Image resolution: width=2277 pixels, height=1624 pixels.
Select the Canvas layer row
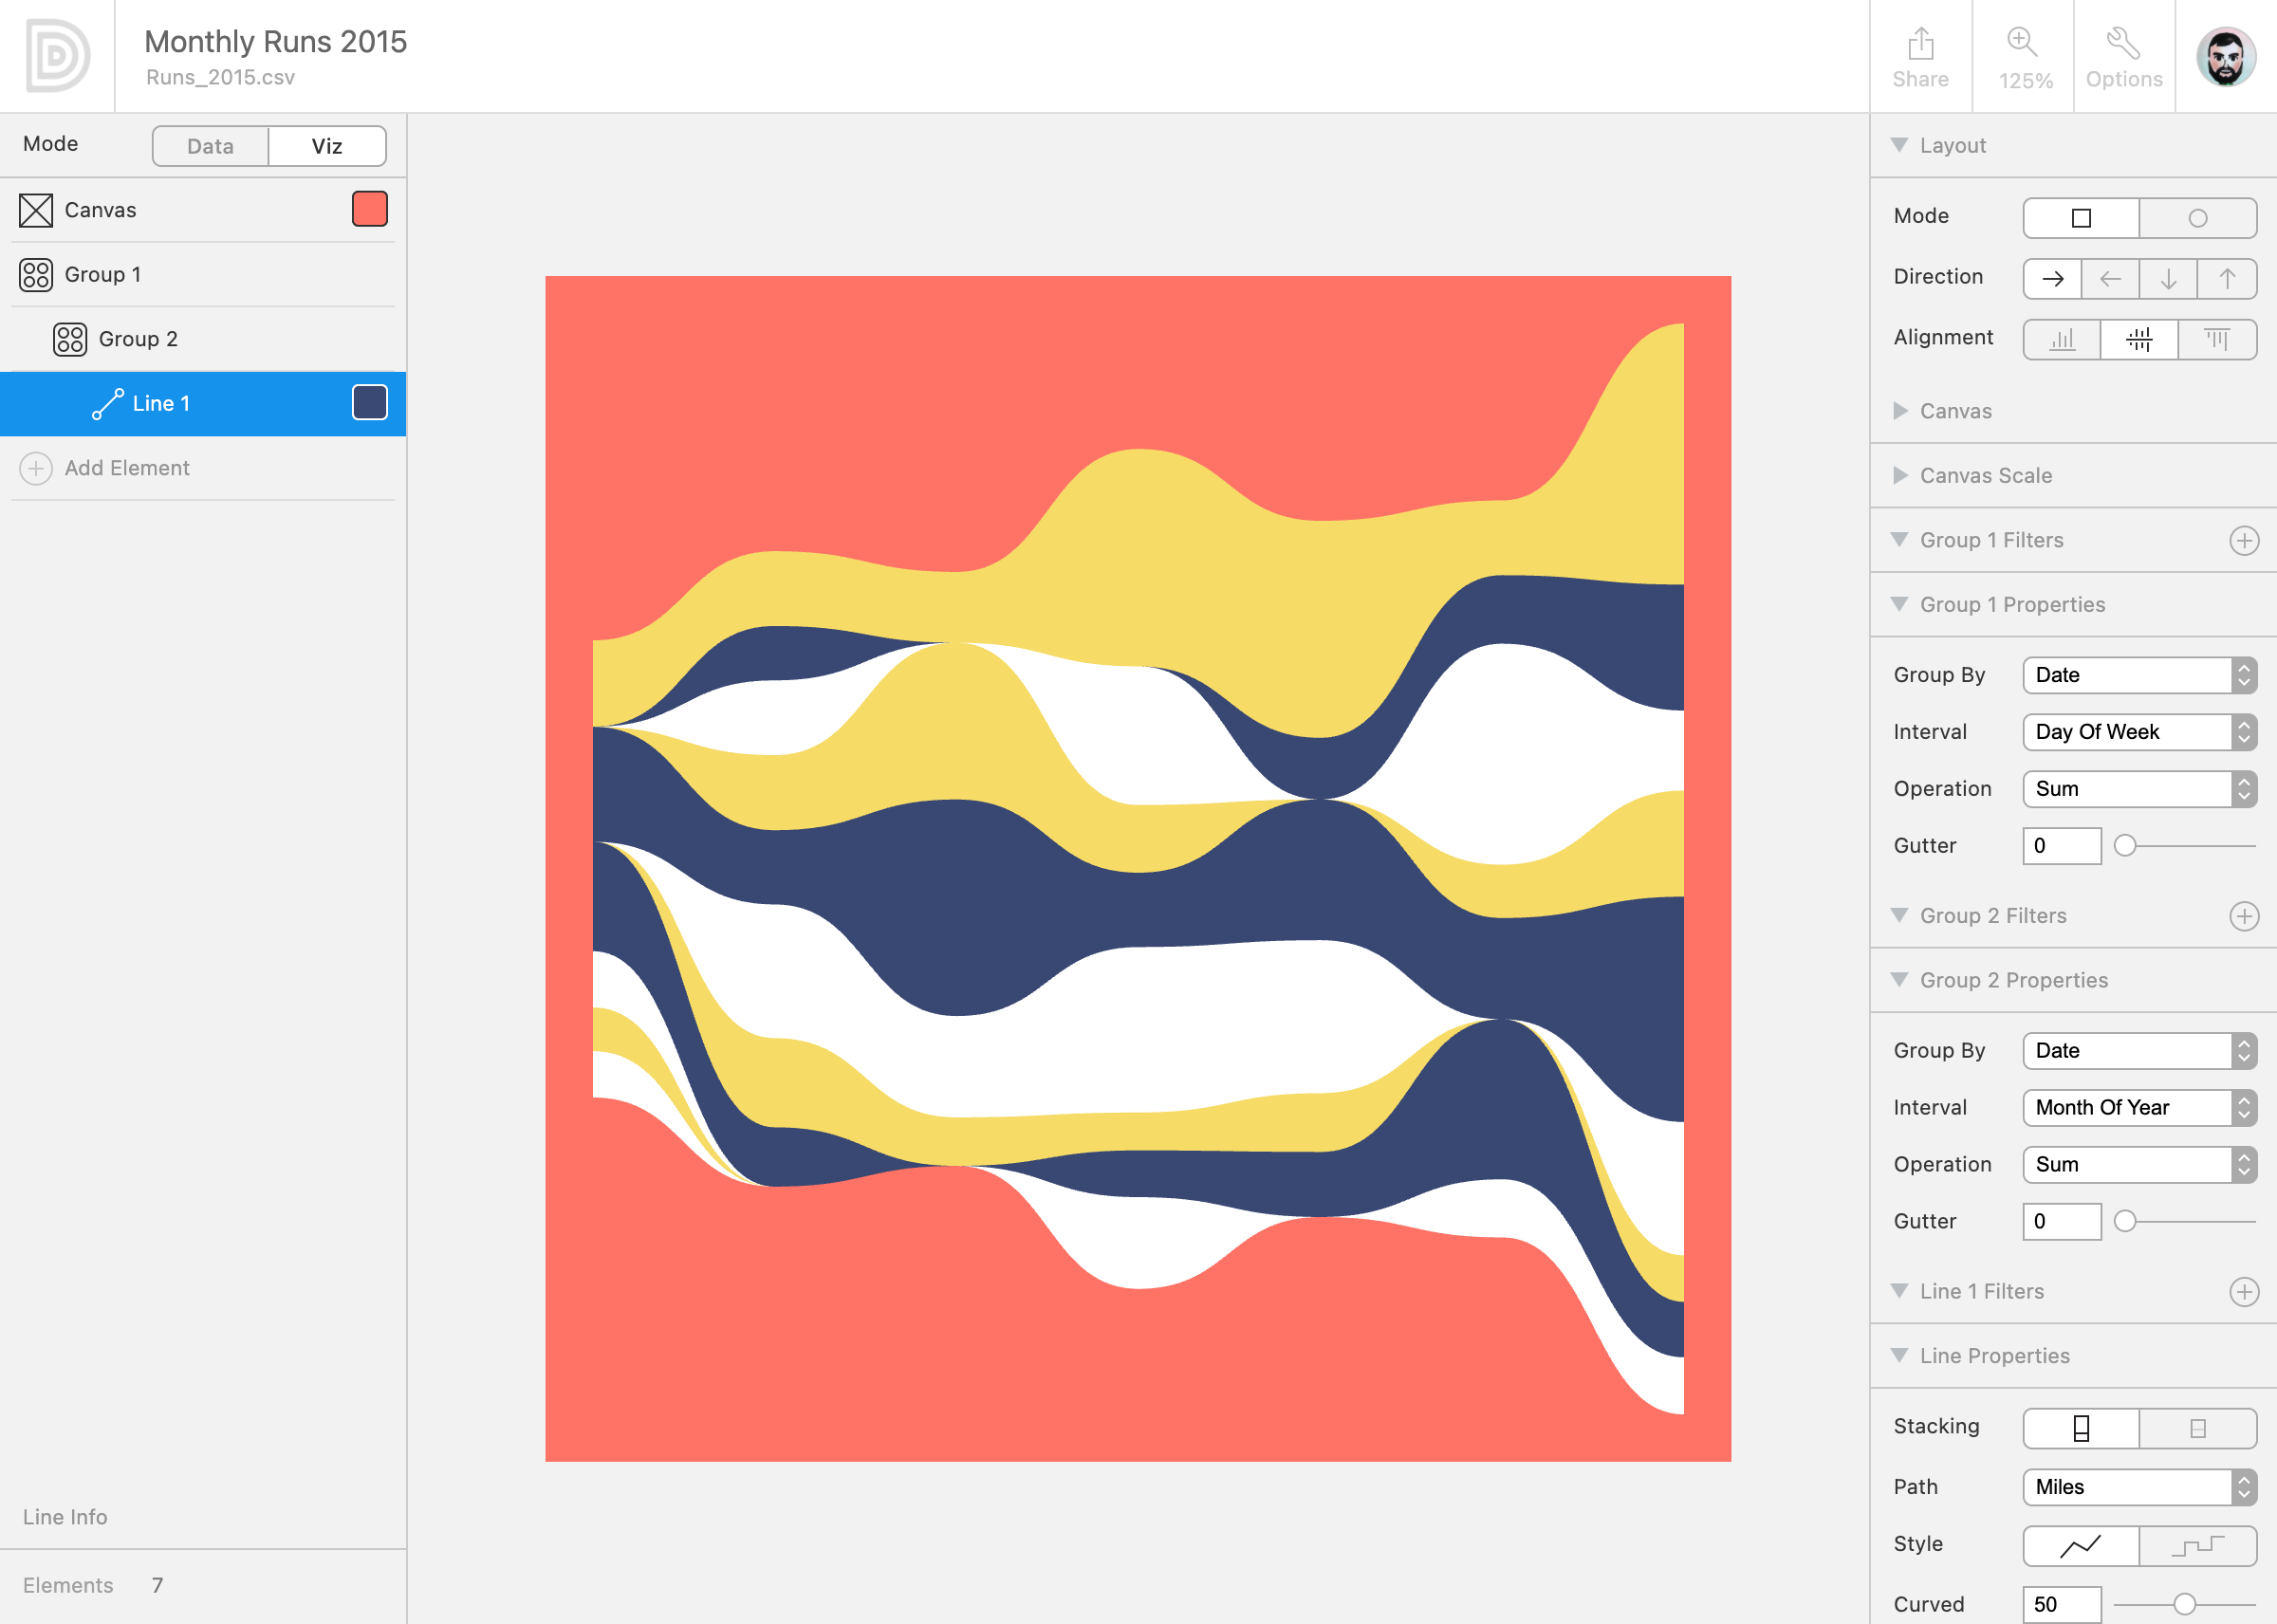203,210
